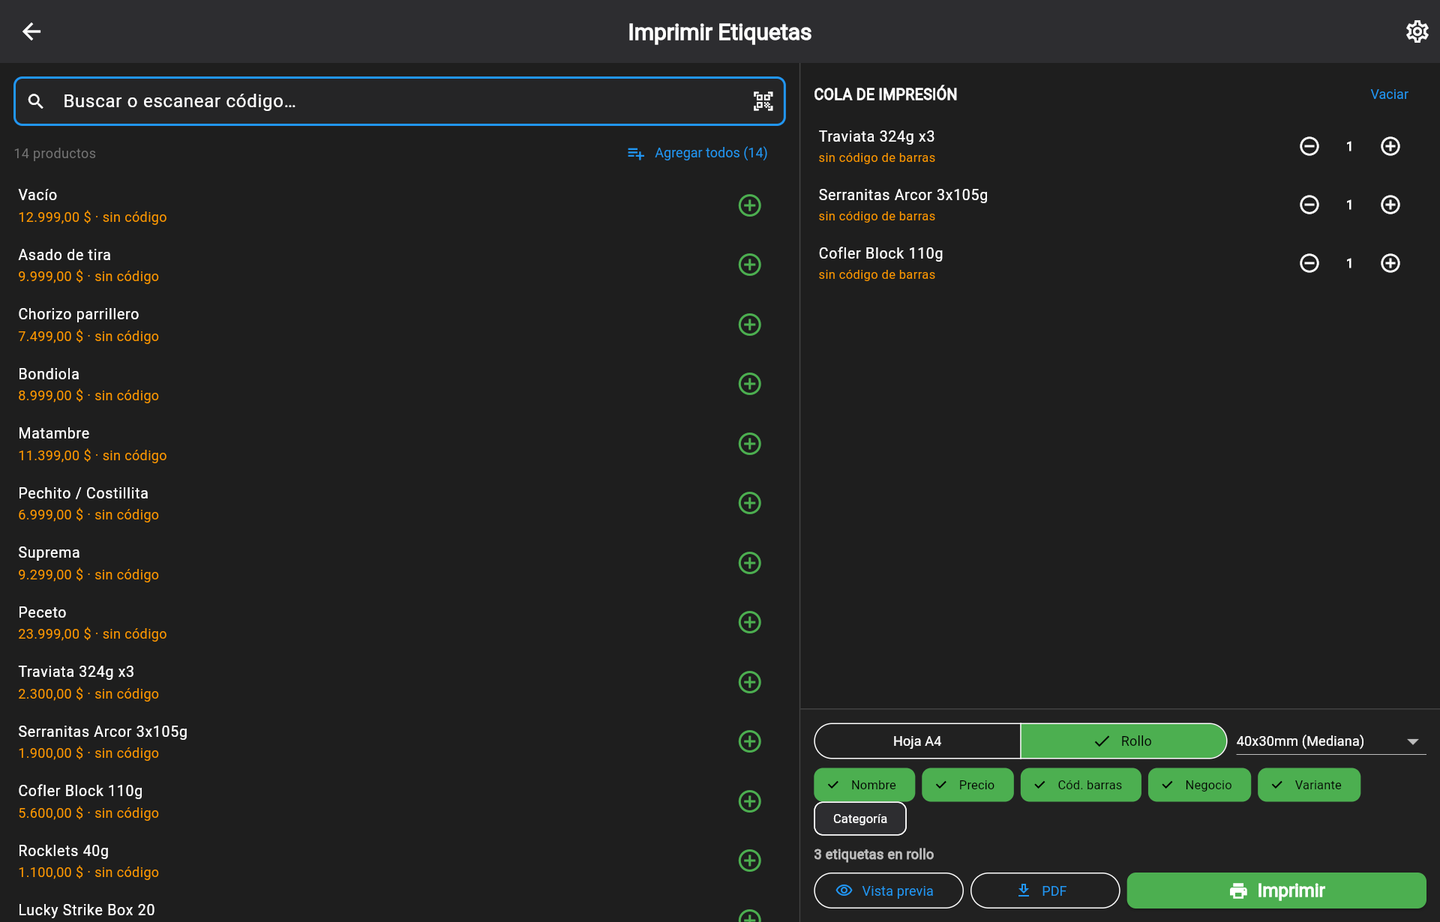Screen dimensions: 1440x922
Task: Increase Serranitas Arcor 3x105g label quantity
Action: coord(1390,205)
